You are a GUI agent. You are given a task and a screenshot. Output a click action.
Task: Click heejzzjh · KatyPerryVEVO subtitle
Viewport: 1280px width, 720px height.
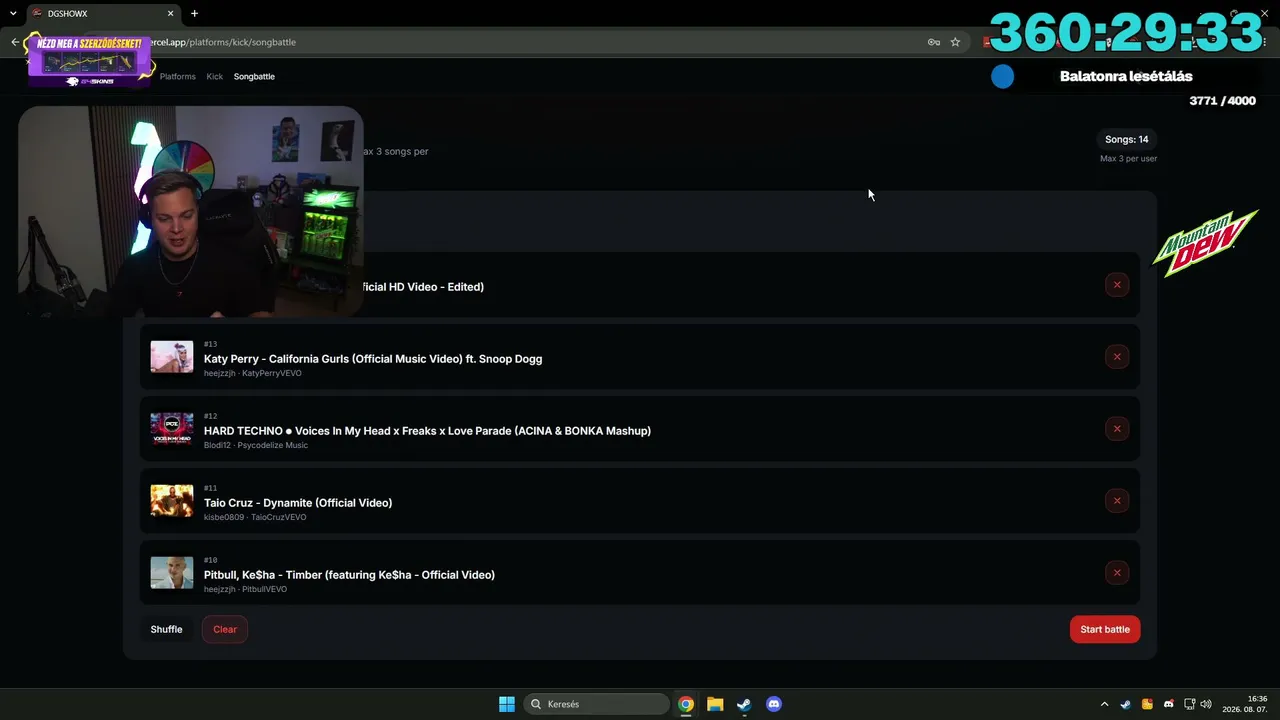252,373
